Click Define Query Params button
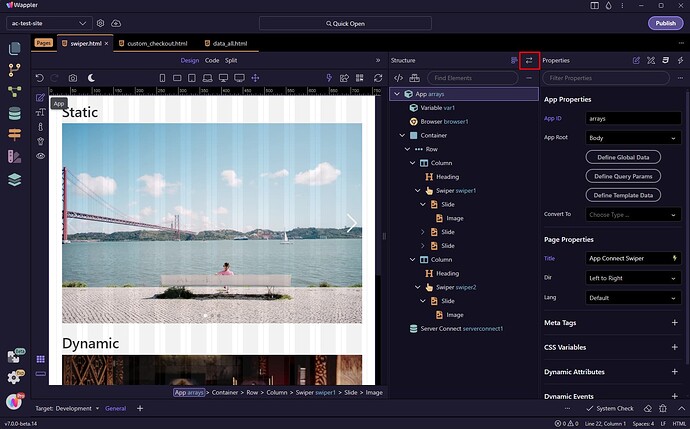Viewport: 690px width, 429px height. (623, 176)
